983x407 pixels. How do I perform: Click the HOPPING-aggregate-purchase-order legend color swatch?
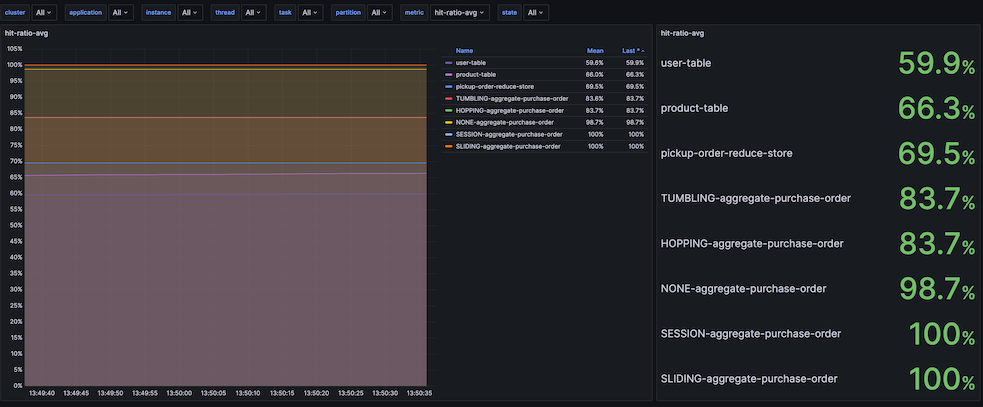pos(448,110)
